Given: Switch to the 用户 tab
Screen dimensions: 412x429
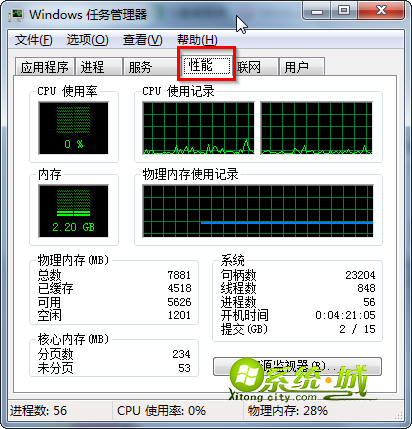Looking at the screenshot, I should pos(301,67).
